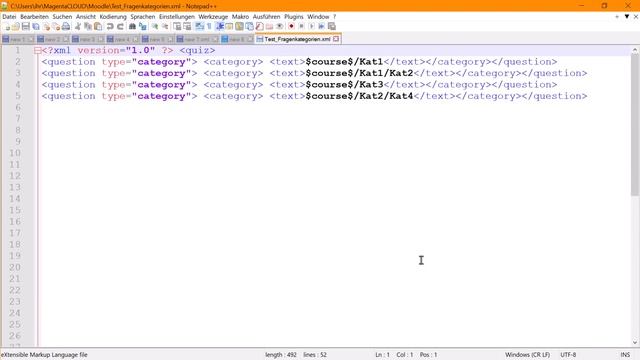Click the Open file toolbar icon

point(16,27)
